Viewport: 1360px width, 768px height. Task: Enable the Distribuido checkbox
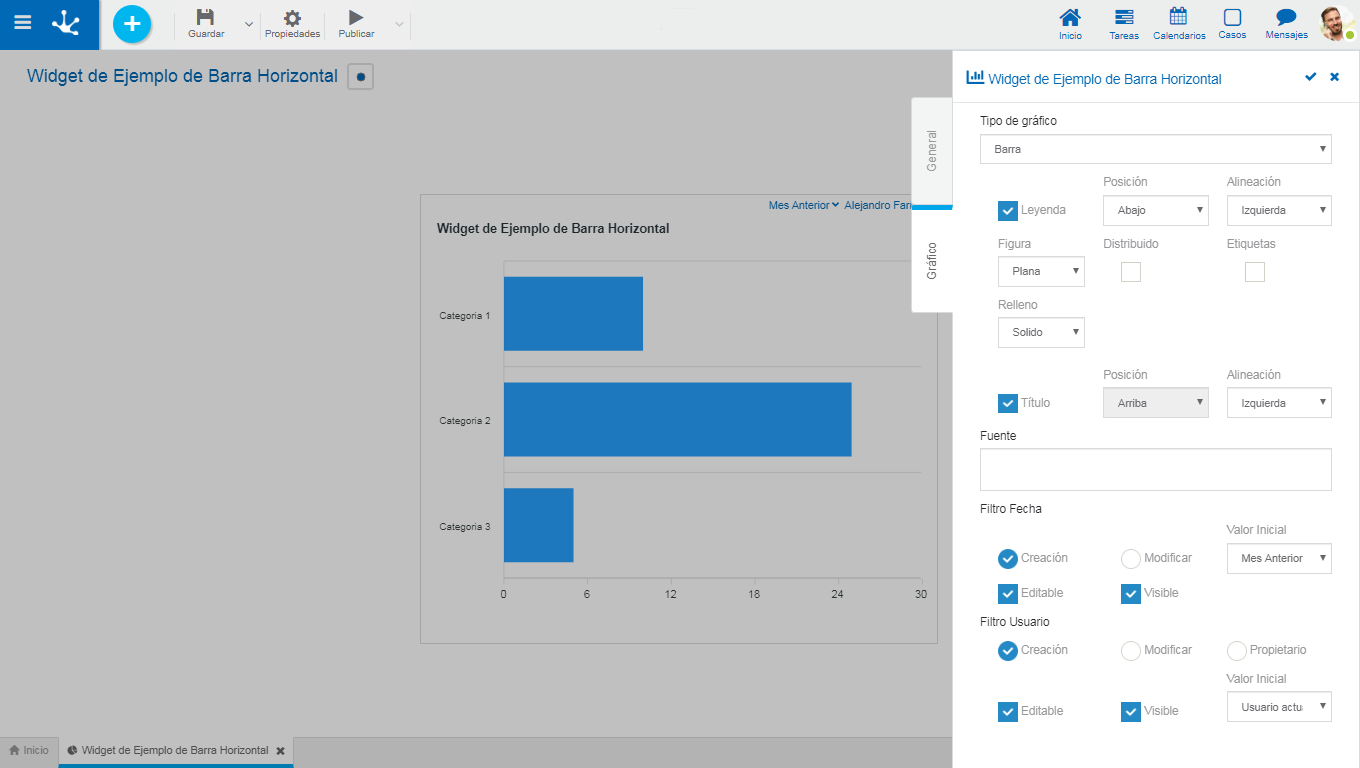point(1131,272)
